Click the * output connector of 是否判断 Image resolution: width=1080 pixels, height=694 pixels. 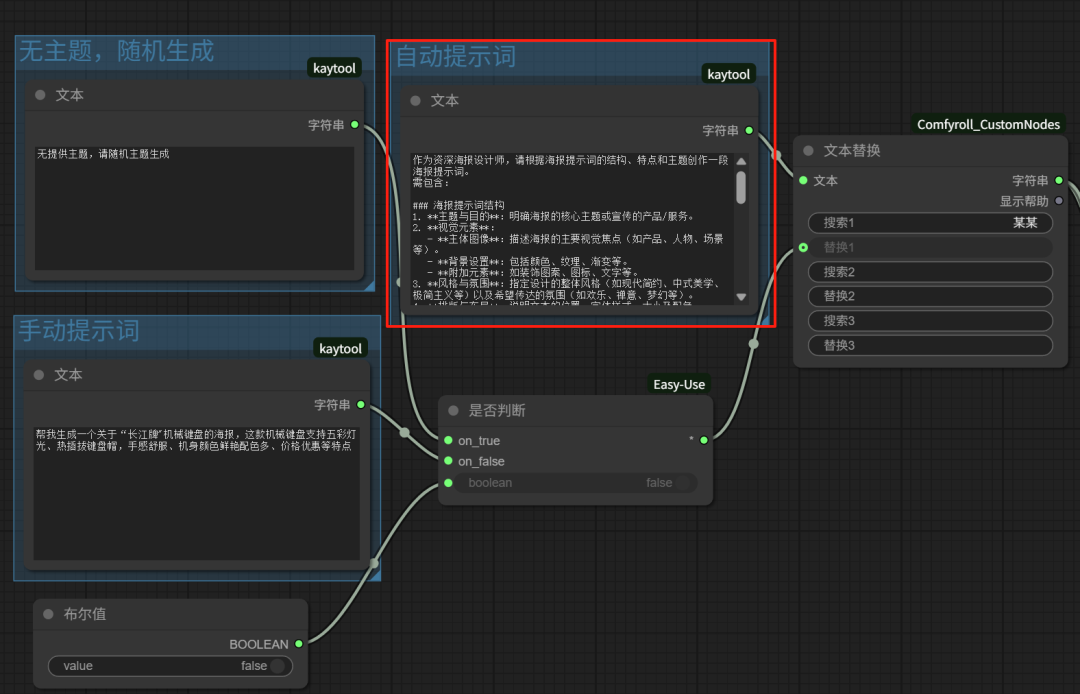[704, 440]
